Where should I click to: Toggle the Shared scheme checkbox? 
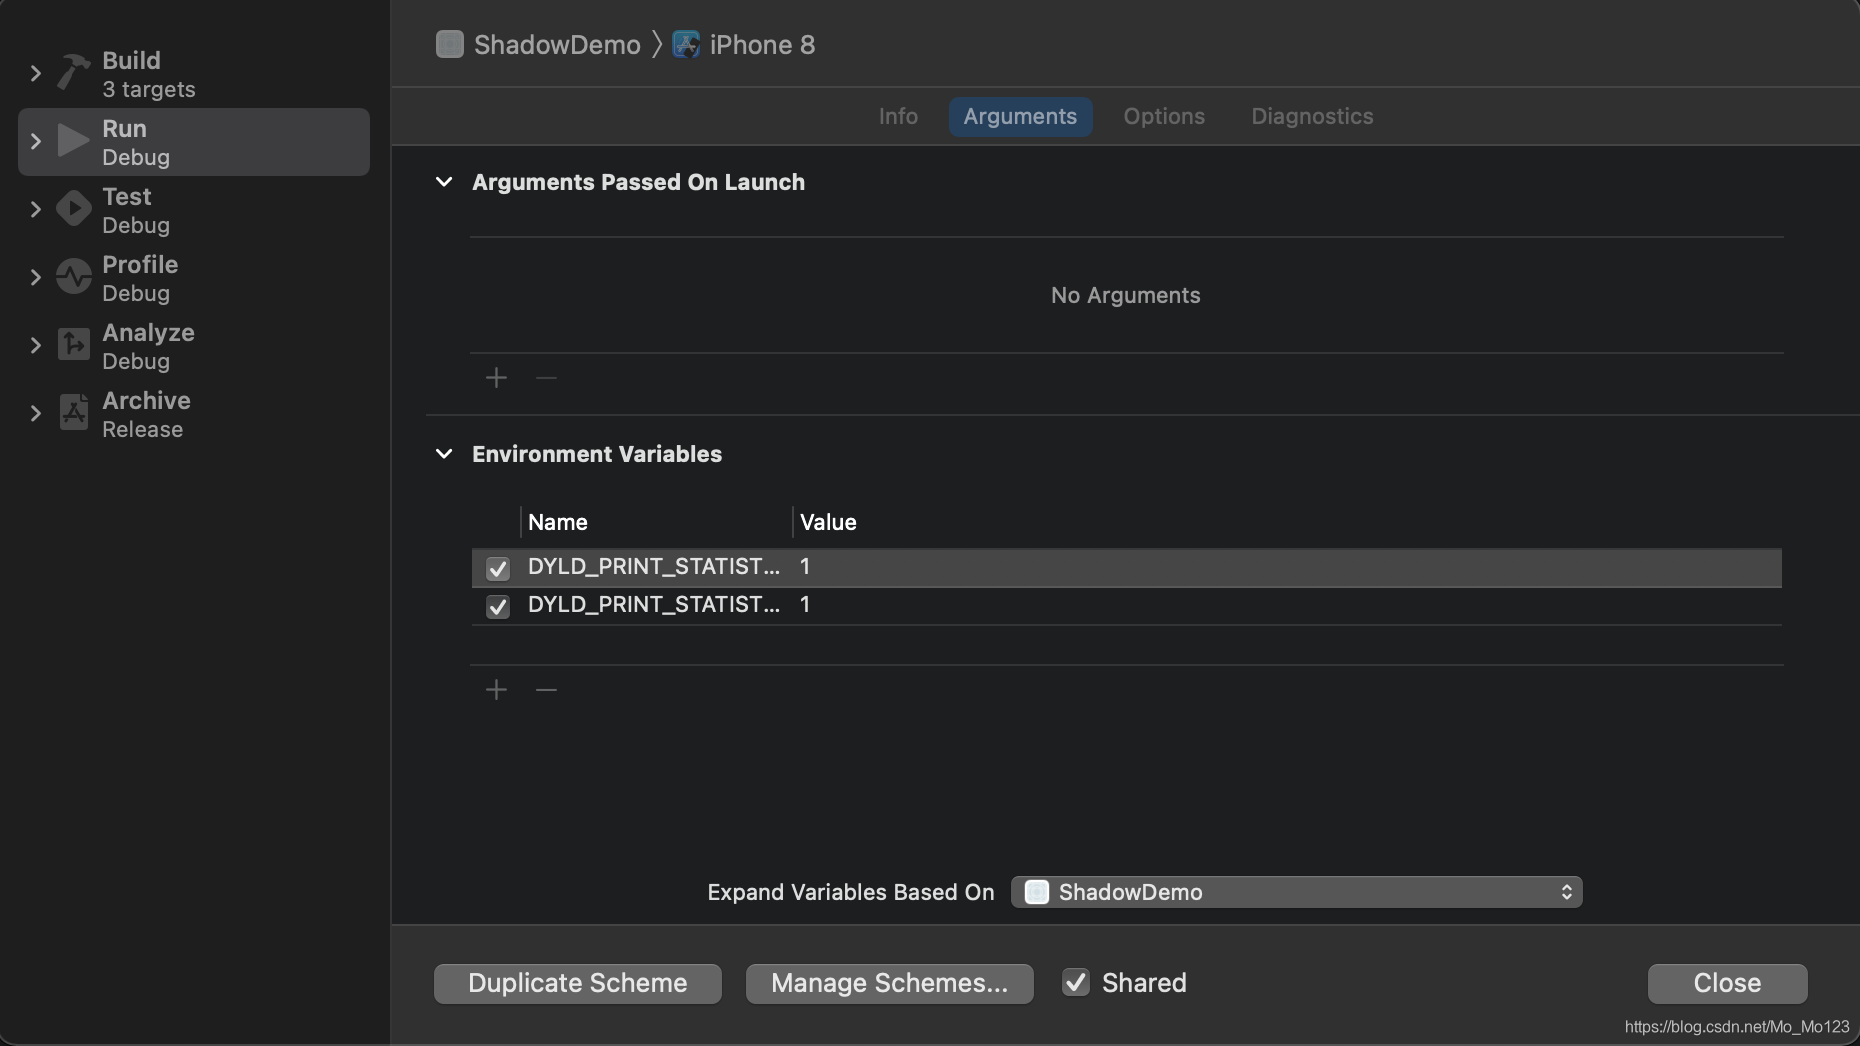[x=1076, y=983]
